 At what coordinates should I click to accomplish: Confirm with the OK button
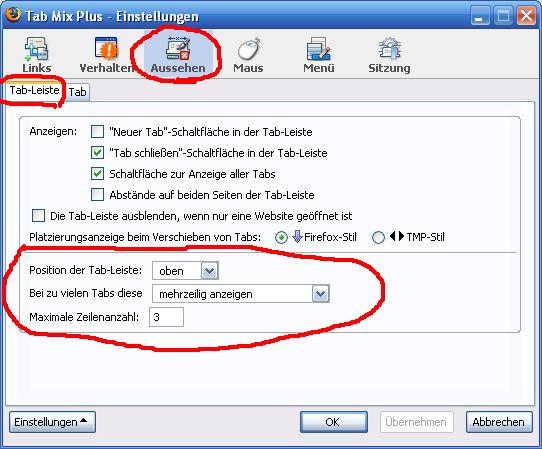coord(334,422)
